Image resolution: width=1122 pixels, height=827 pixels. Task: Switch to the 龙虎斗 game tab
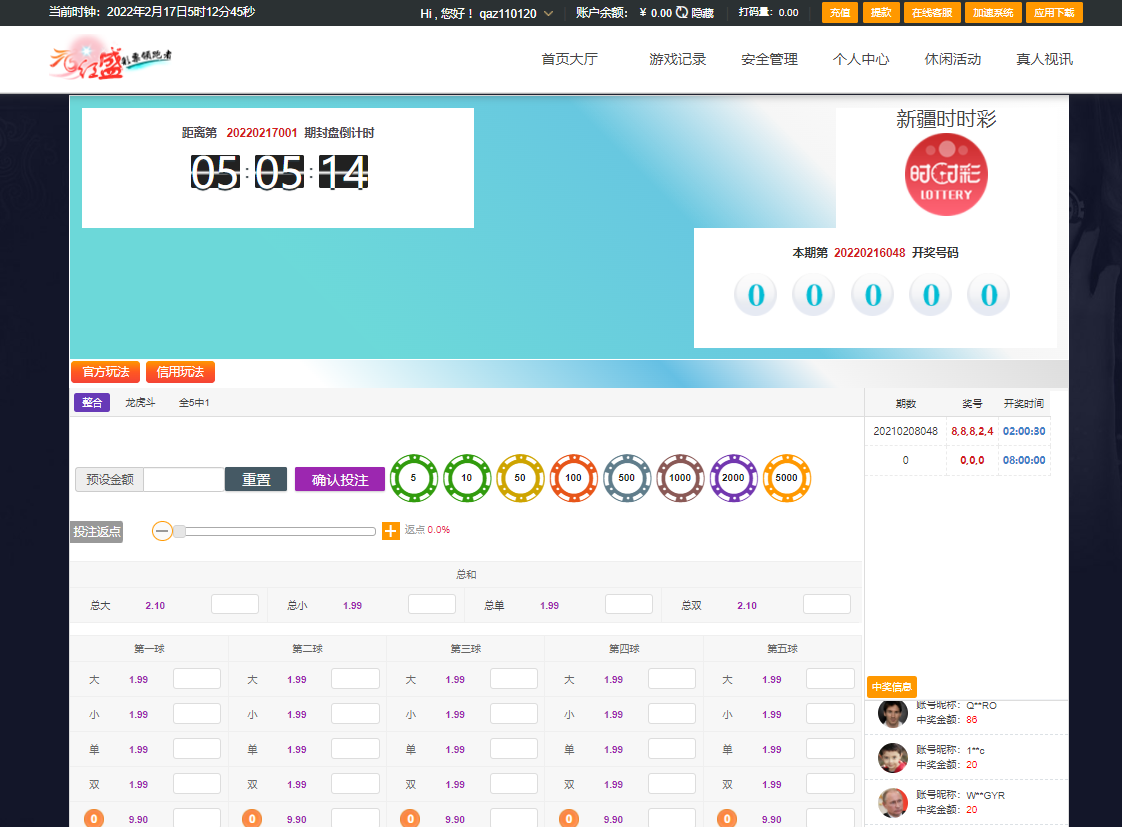point(141,401)
